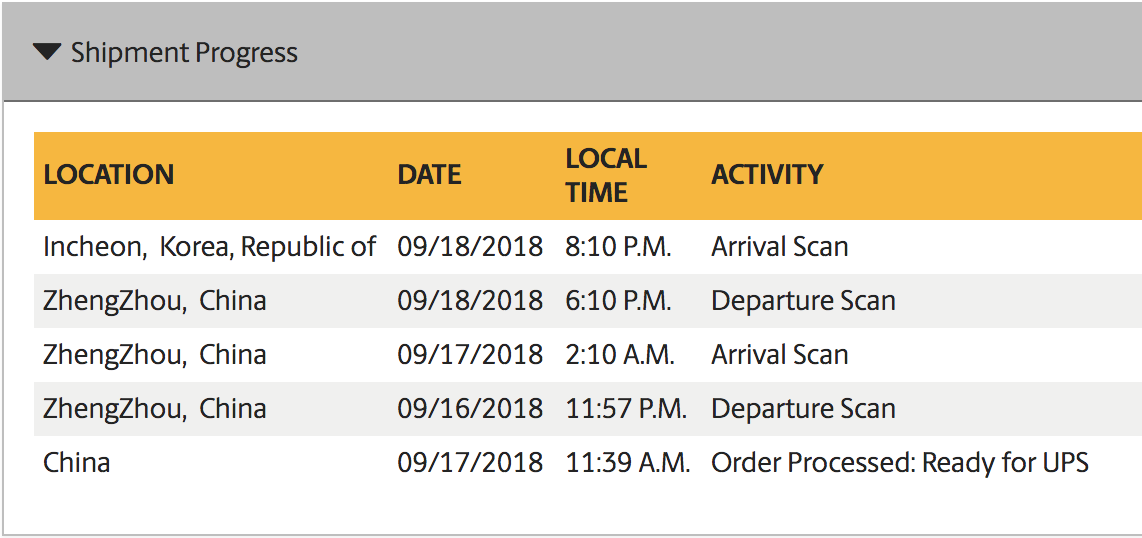1142x538 pixels.
Task: Click Order Processed: Ready for UPS
Action: point(899,462)
